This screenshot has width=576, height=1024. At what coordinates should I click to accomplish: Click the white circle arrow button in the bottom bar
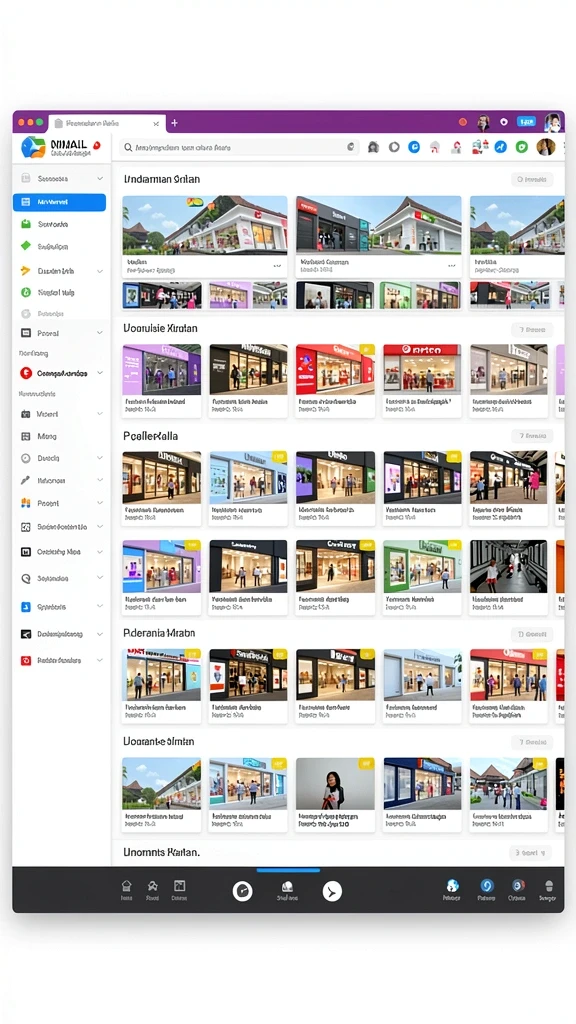(x=332, y=891)
